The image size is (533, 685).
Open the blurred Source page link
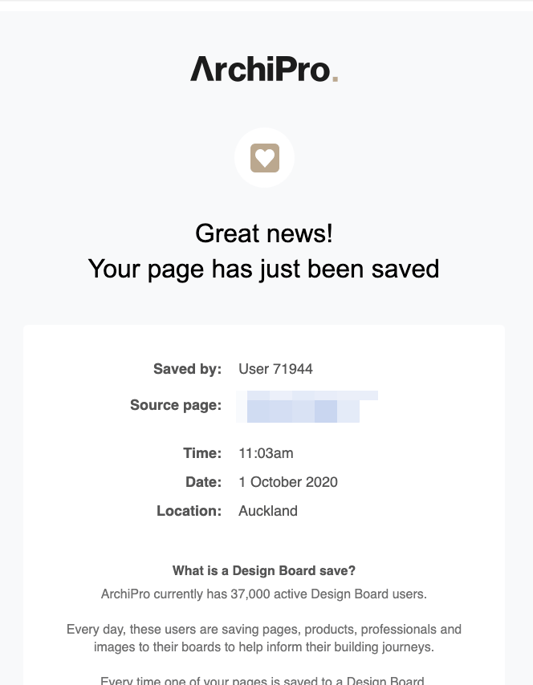tap(307, 406)
